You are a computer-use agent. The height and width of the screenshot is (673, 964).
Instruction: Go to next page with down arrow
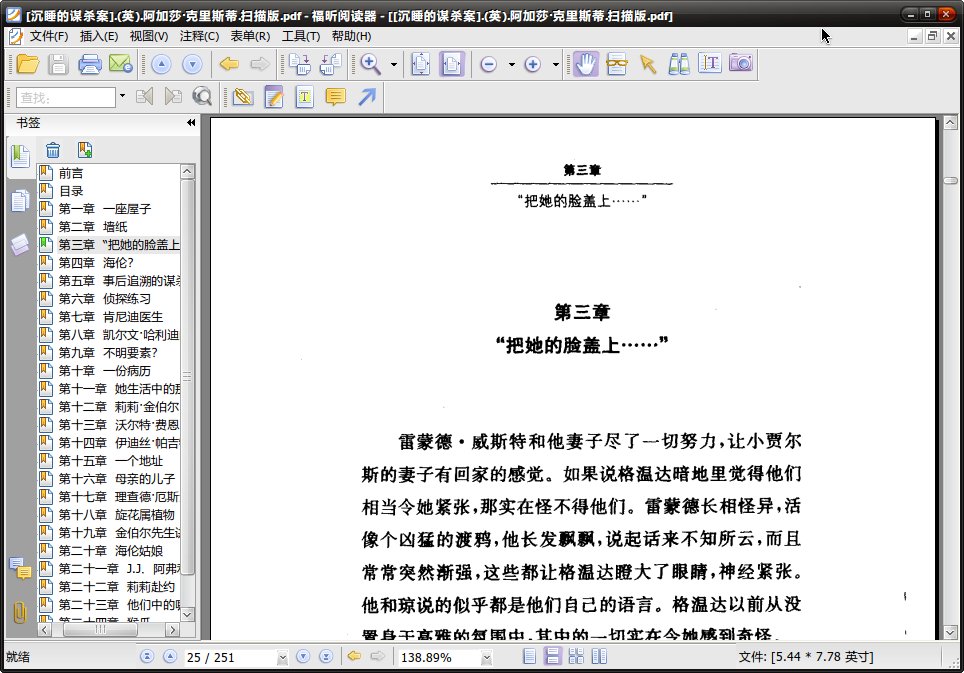192,64
